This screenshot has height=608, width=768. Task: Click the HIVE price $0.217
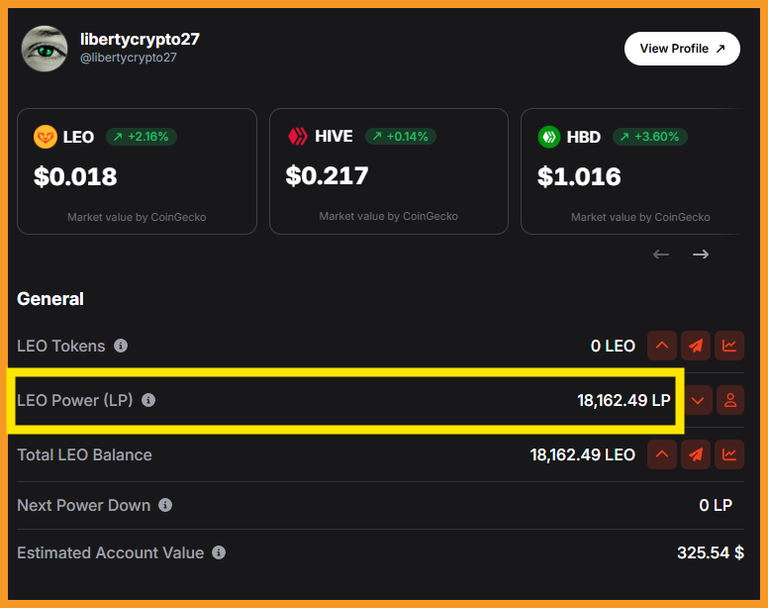(327, 176)
